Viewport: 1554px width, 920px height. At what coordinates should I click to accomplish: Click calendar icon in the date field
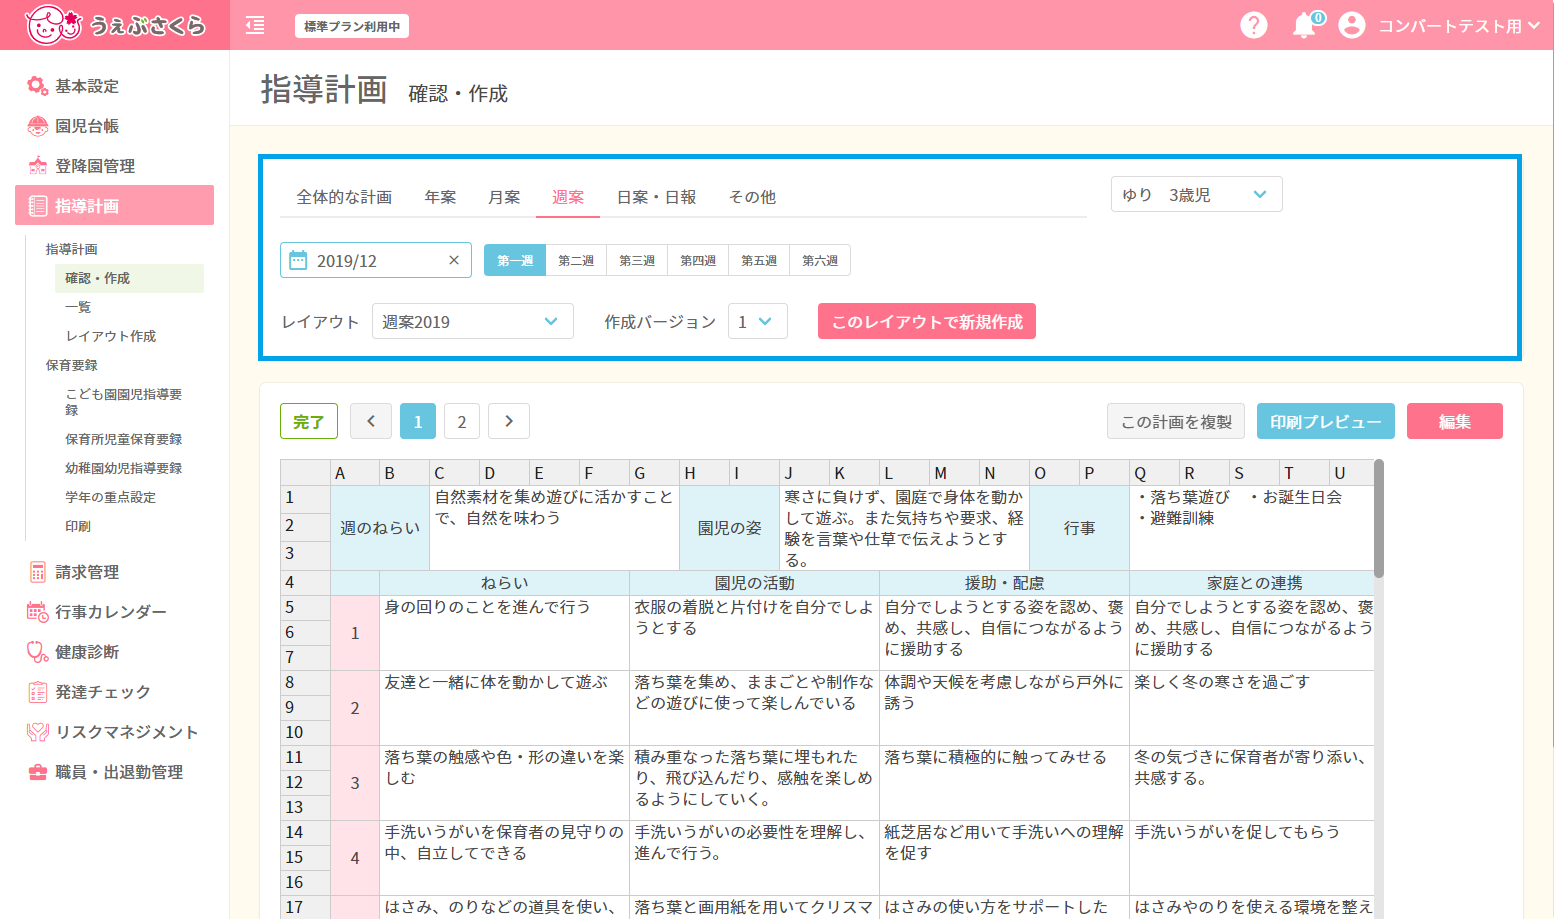[x=298, y=260]
